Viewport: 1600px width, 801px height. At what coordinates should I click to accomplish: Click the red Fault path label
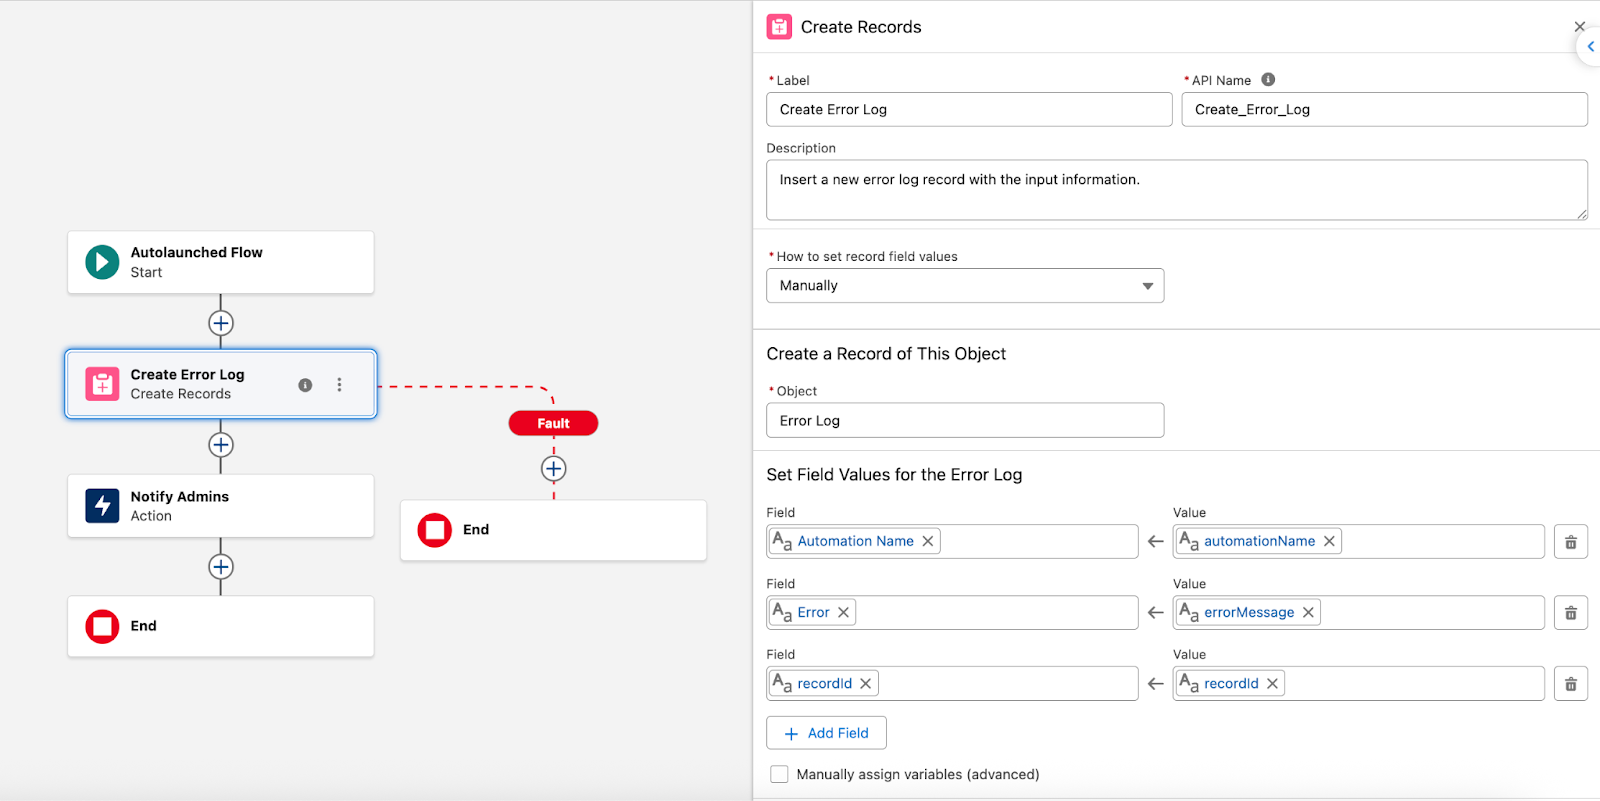coord(553,423)
